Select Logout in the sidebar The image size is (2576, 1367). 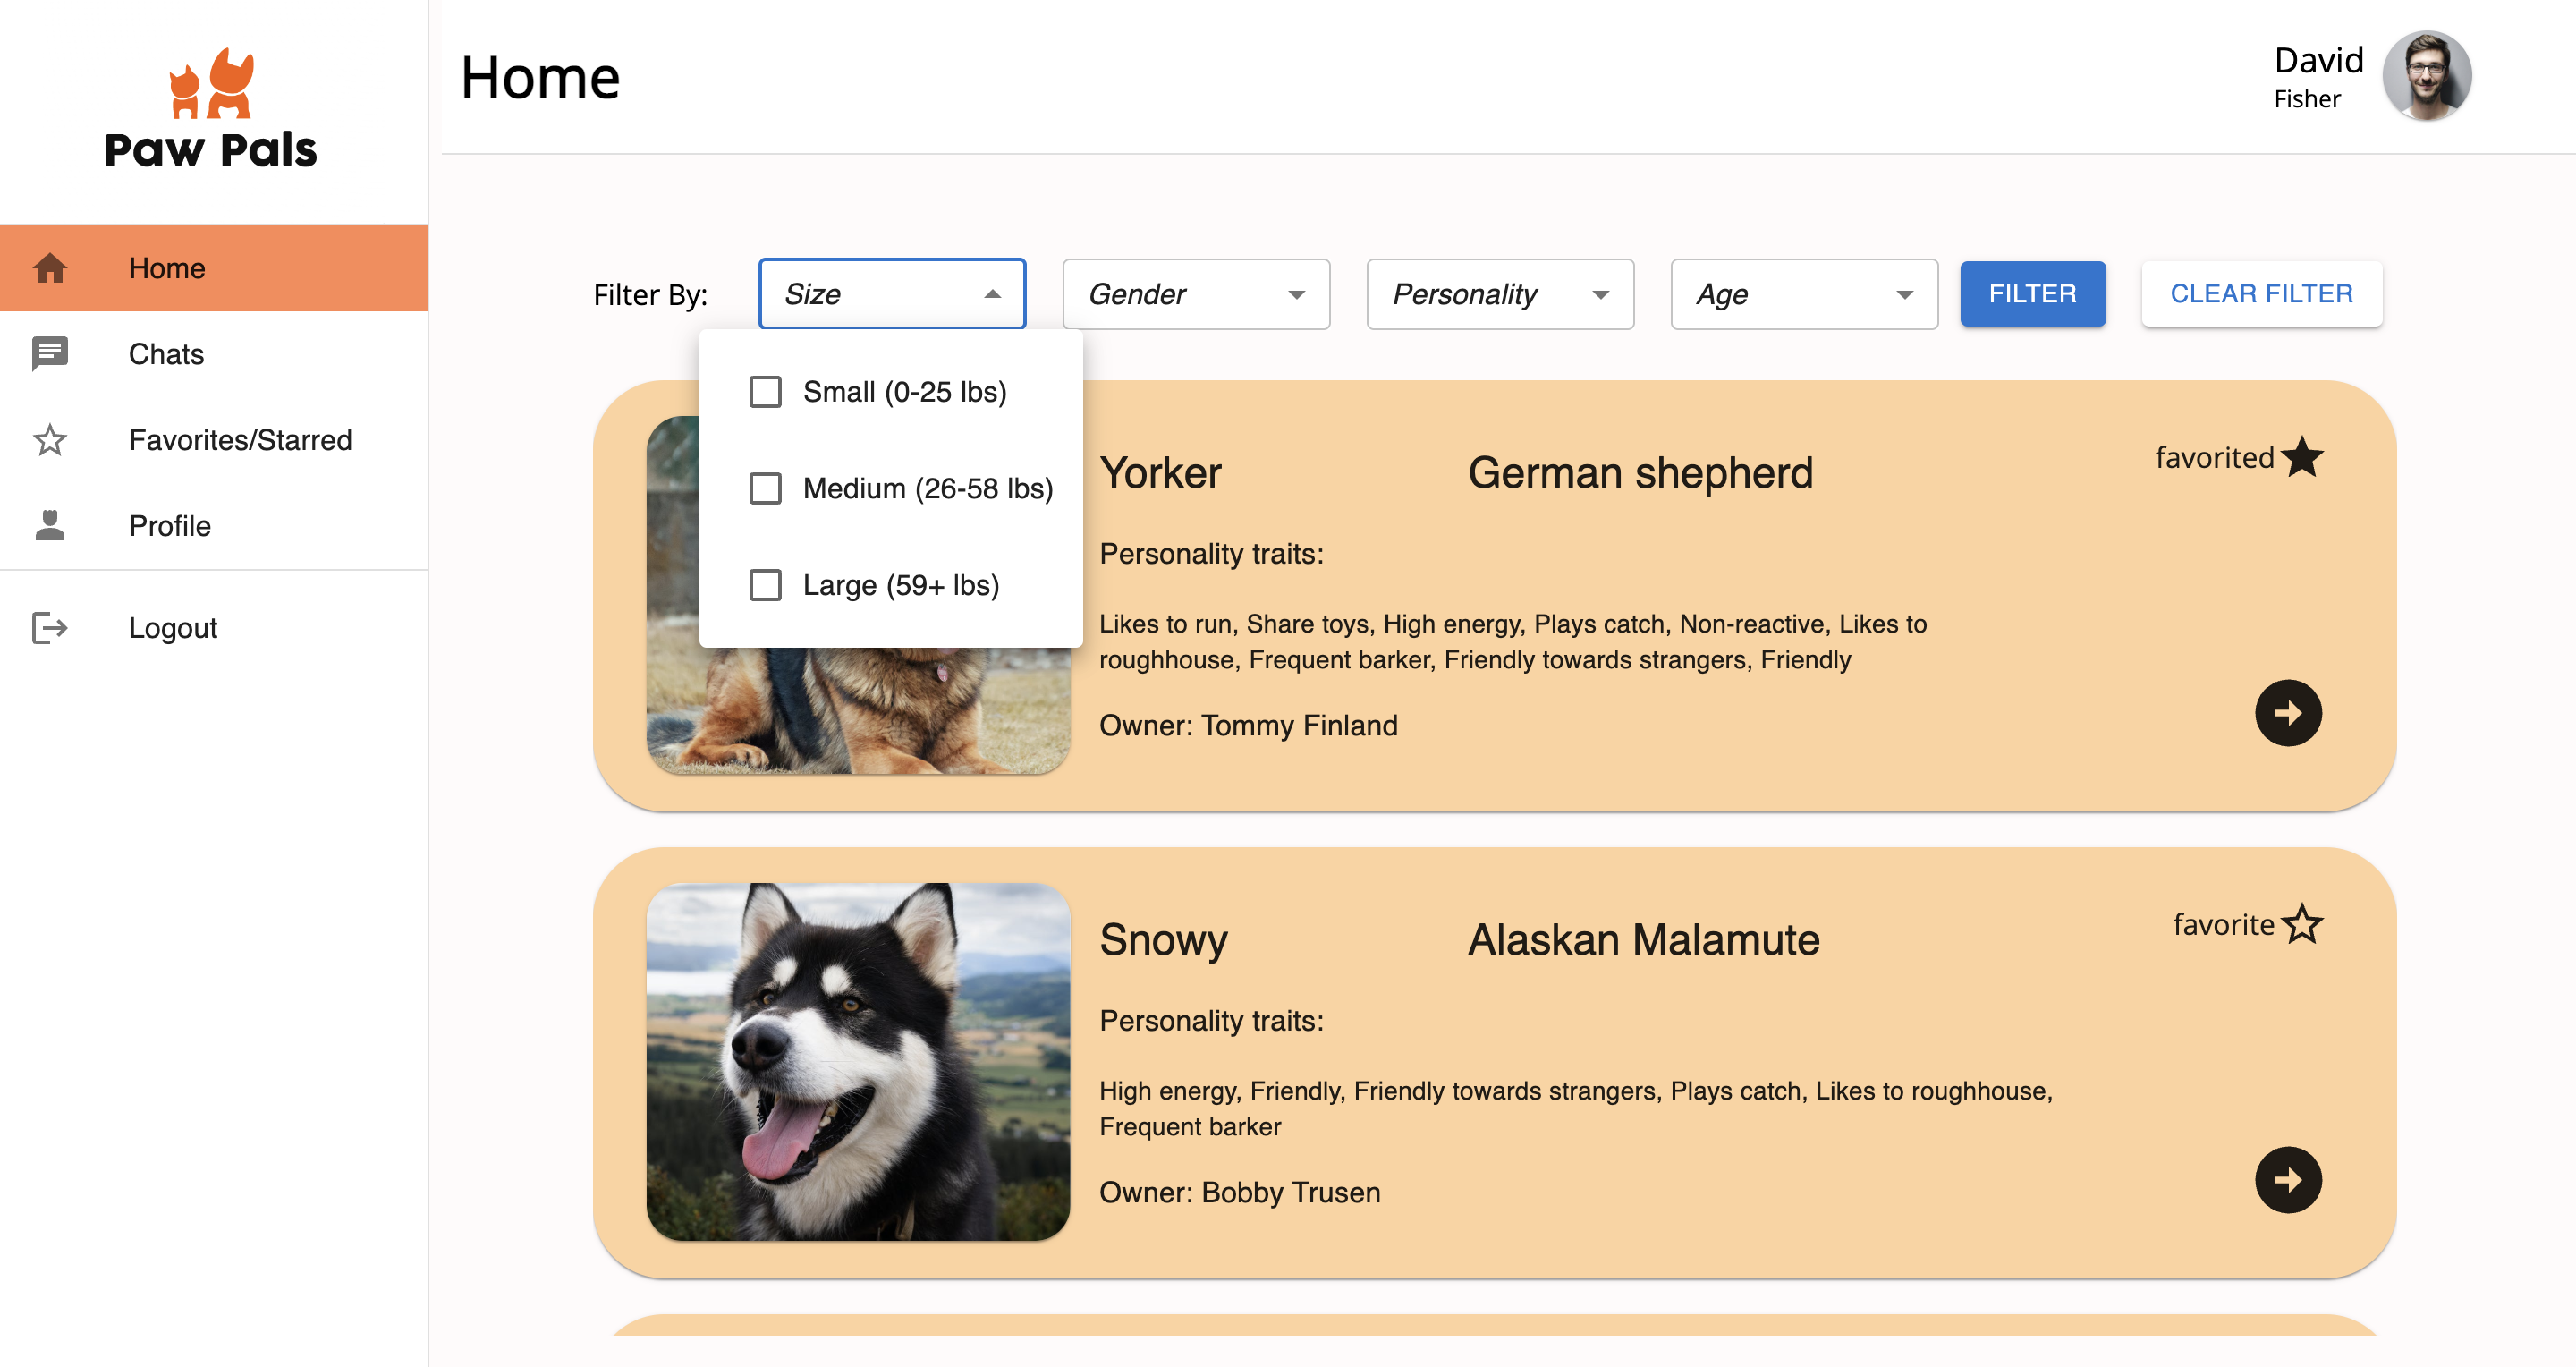click(214, 628)
